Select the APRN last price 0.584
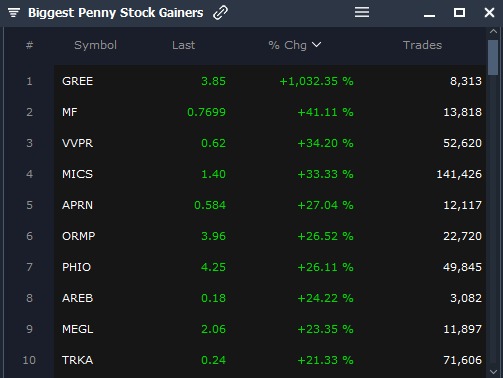The height and width of the screenshot is (378, 503). [210, 205]
